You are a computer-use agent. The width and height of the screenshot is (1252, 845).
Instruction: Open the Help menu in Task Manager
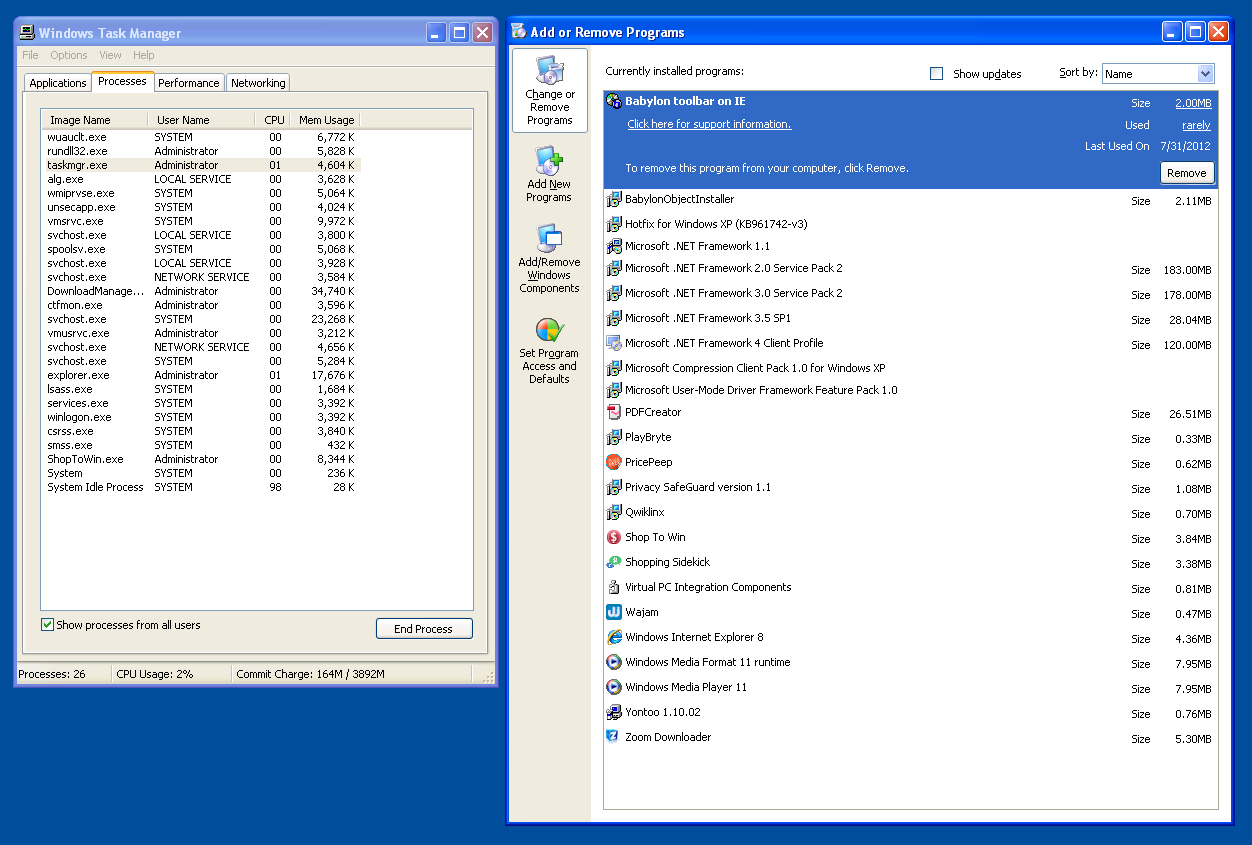pos(144,55)
